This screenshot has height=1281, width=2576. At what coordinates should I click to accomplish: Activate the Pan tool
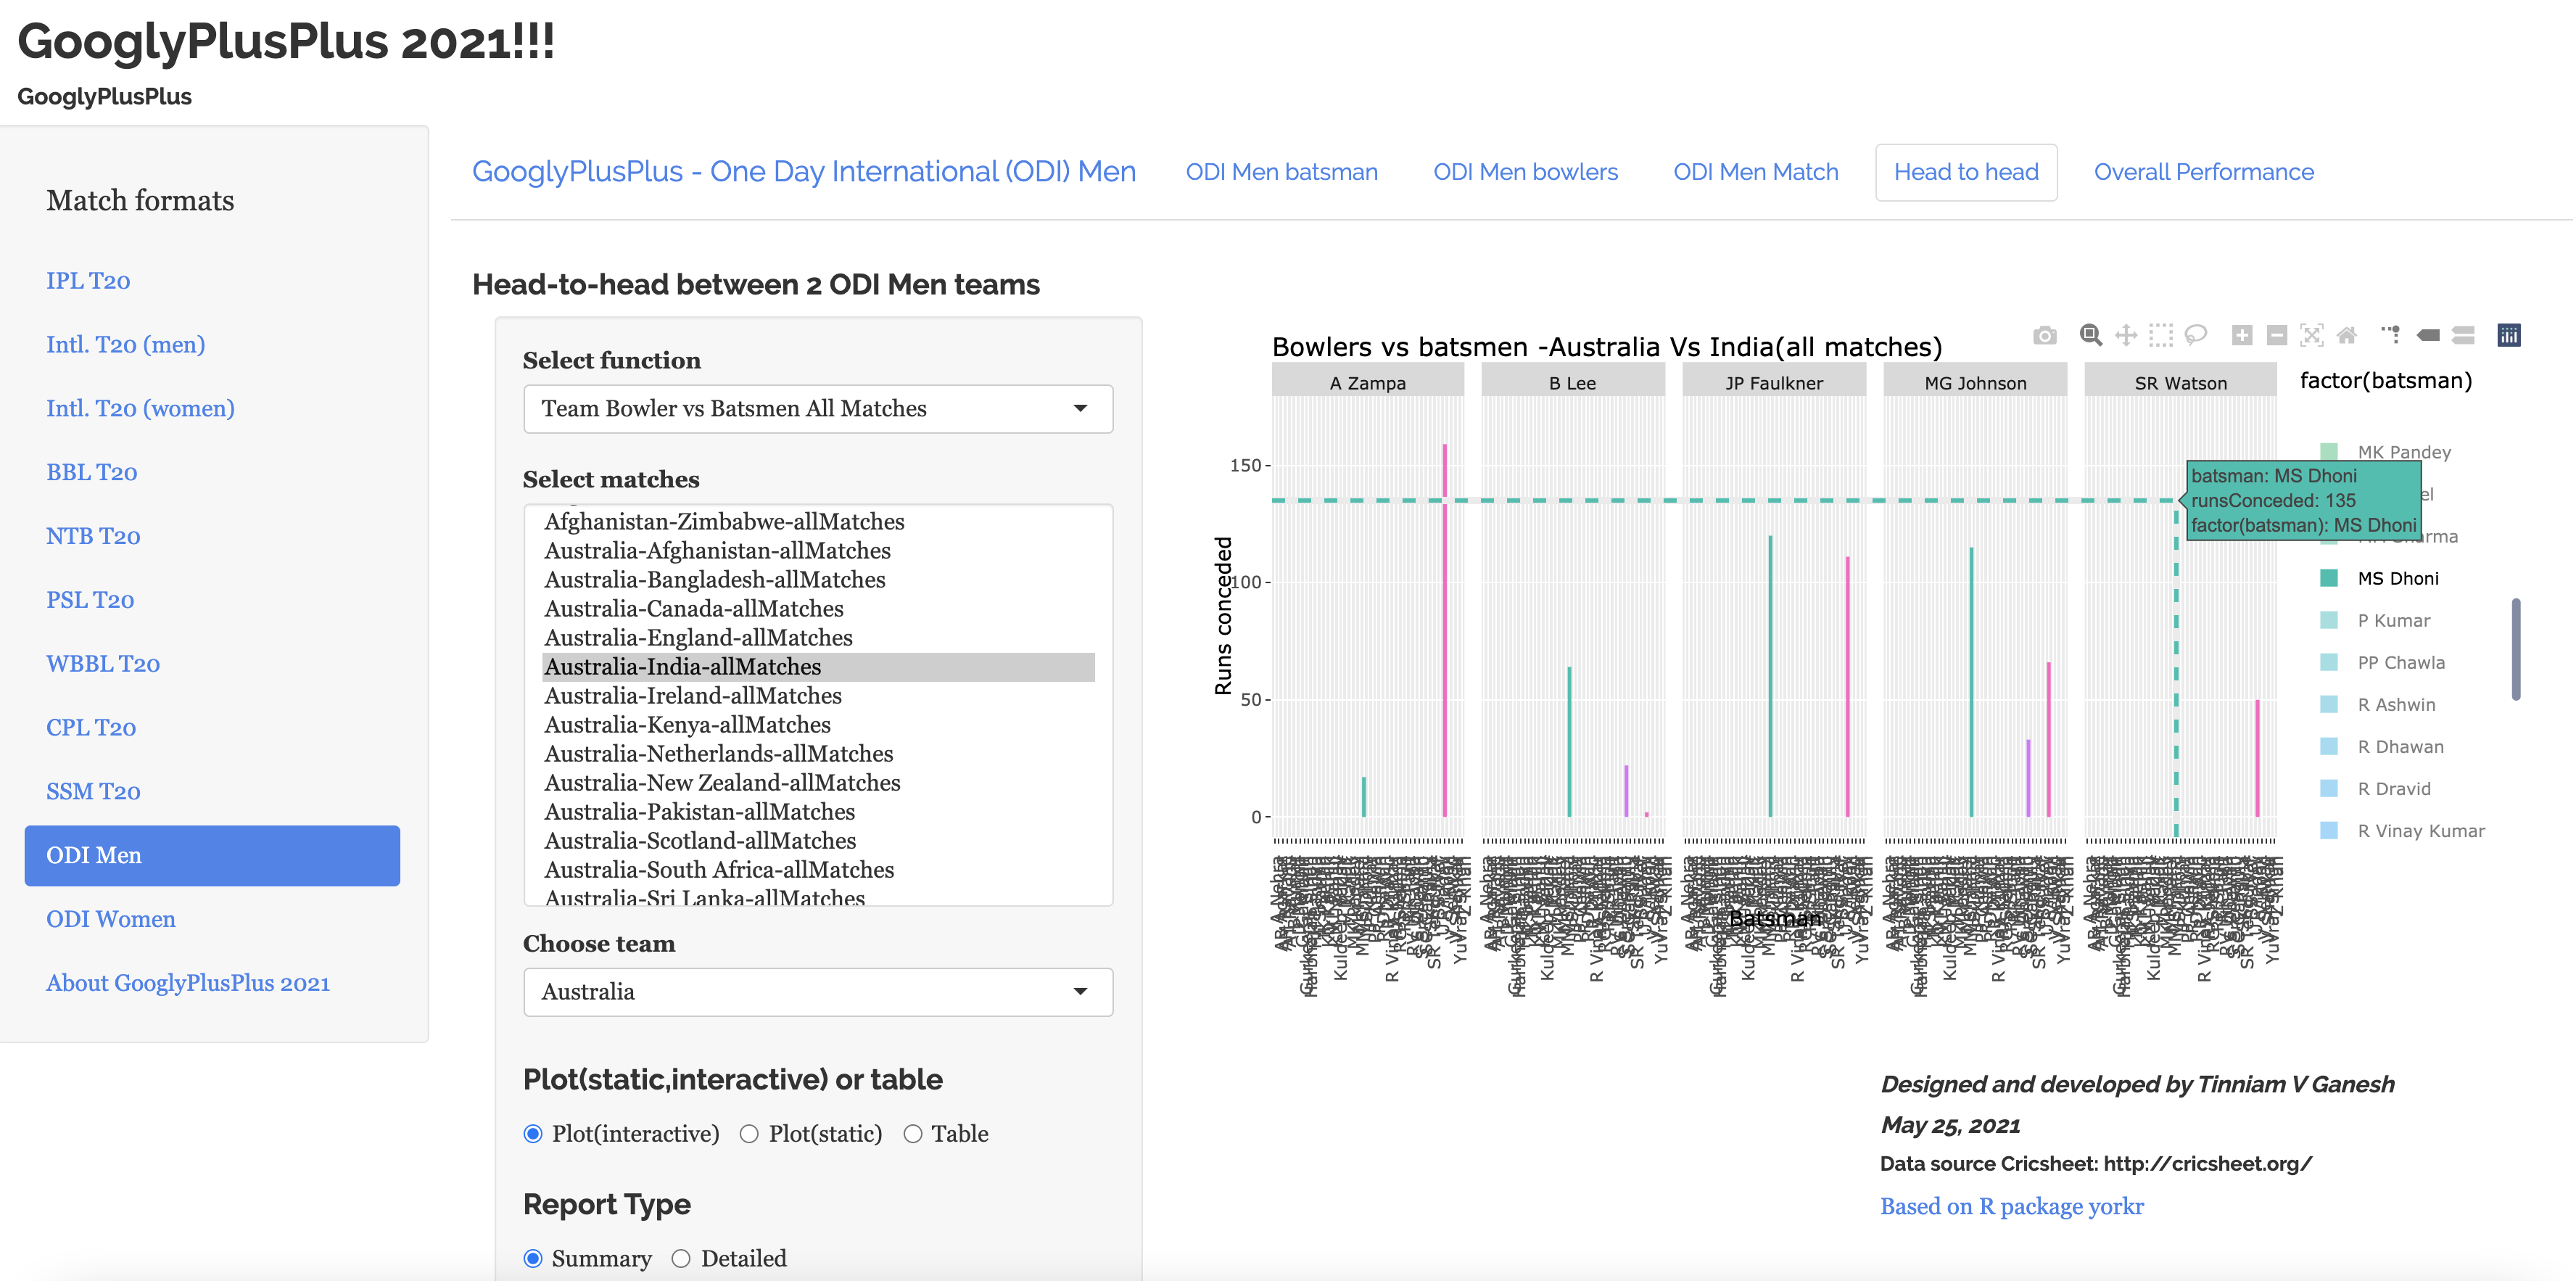(x=2126, y=335)
